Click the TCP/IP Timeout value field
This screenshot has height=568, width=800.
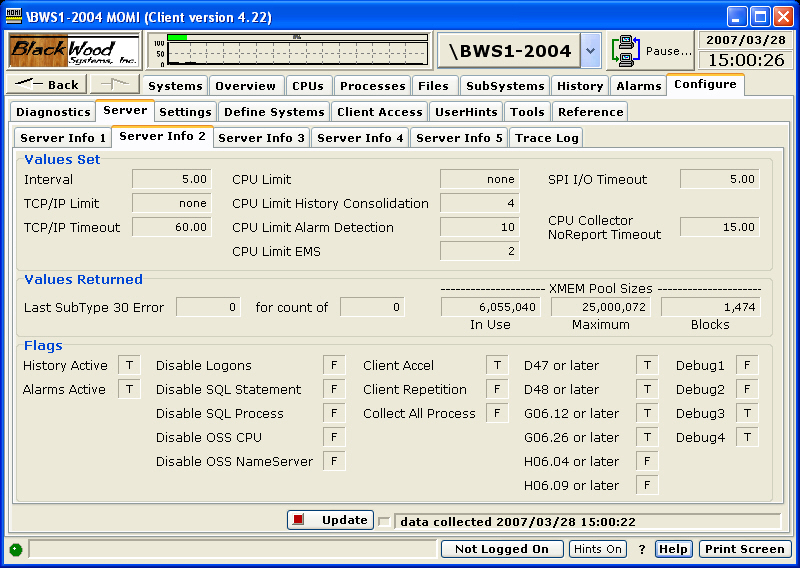172,227
